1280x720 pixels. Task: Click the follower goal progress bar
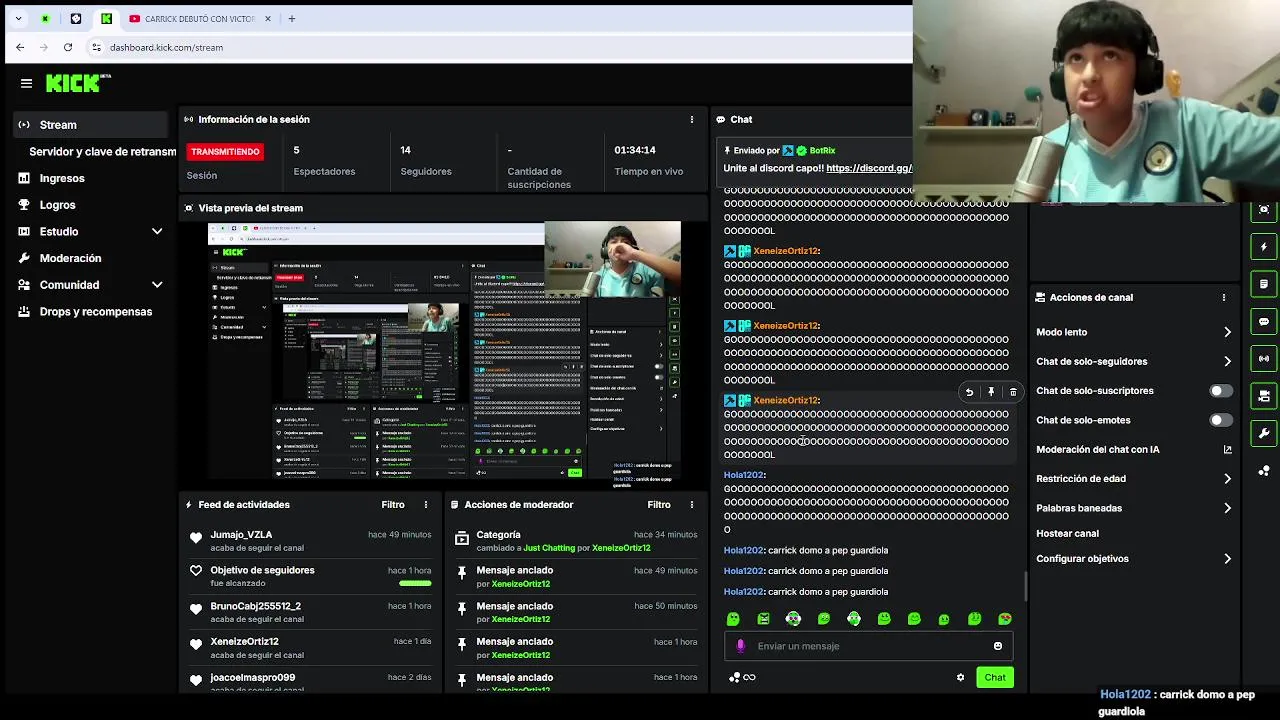(415, 583)
